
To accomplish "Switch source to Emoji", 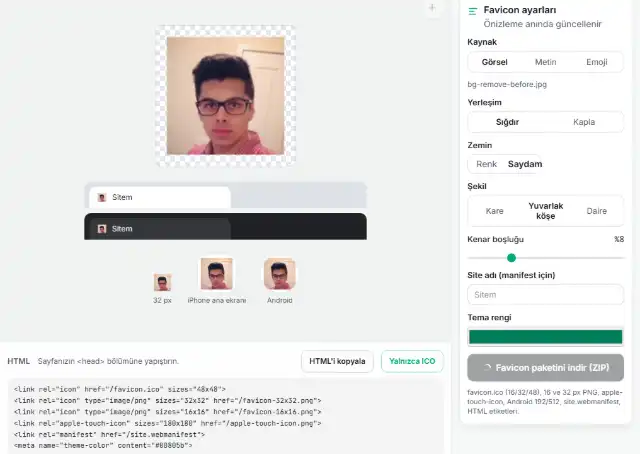I will (x=597, y=62).
